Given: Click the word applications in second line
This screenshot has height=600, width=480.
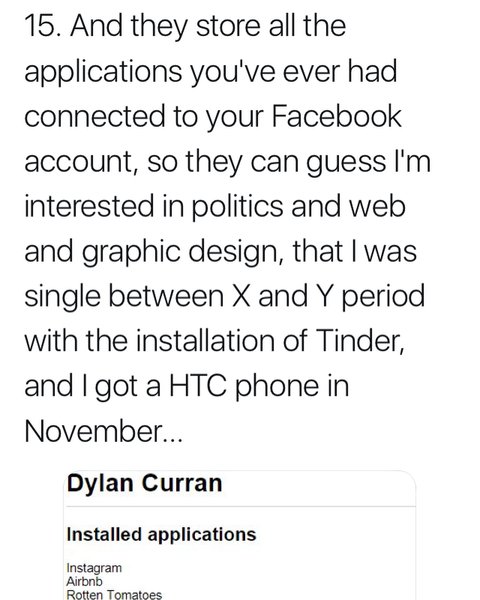Looking at the screenshot, I should tap(103, 72).
